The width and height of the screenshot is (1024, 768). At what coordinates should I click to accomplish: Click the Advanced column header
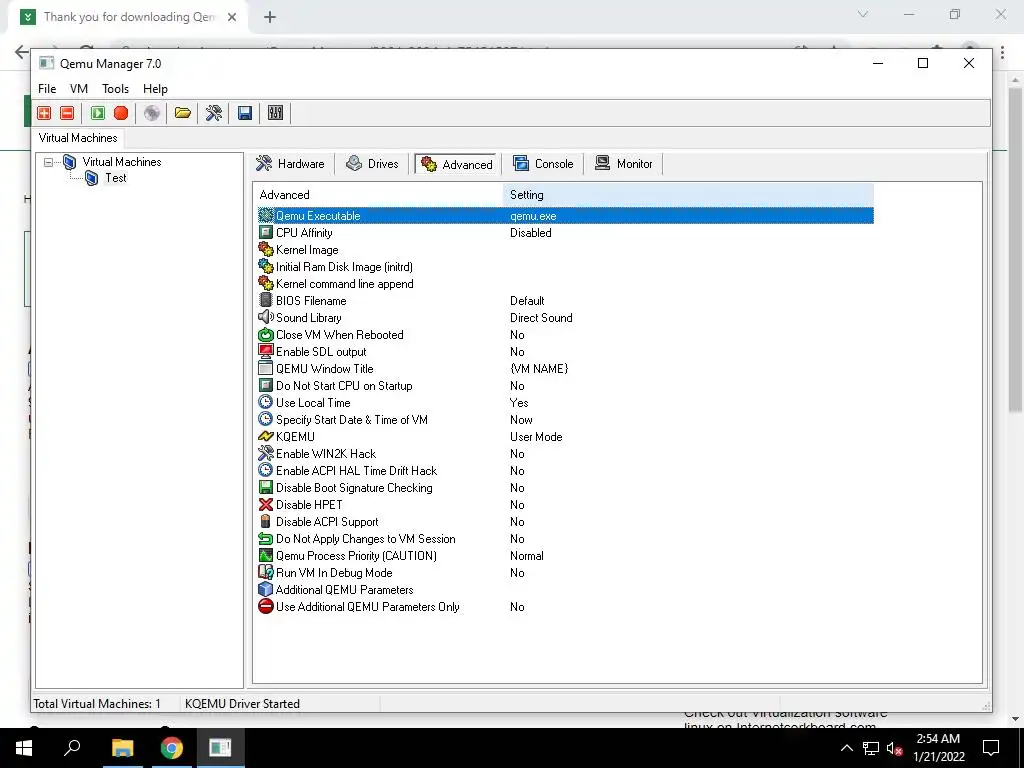(378, 195)
